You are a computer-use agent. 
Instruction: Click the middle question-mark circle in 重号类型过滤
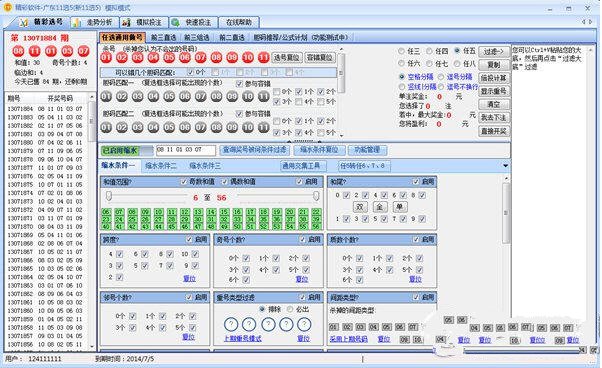click(268, 324)
